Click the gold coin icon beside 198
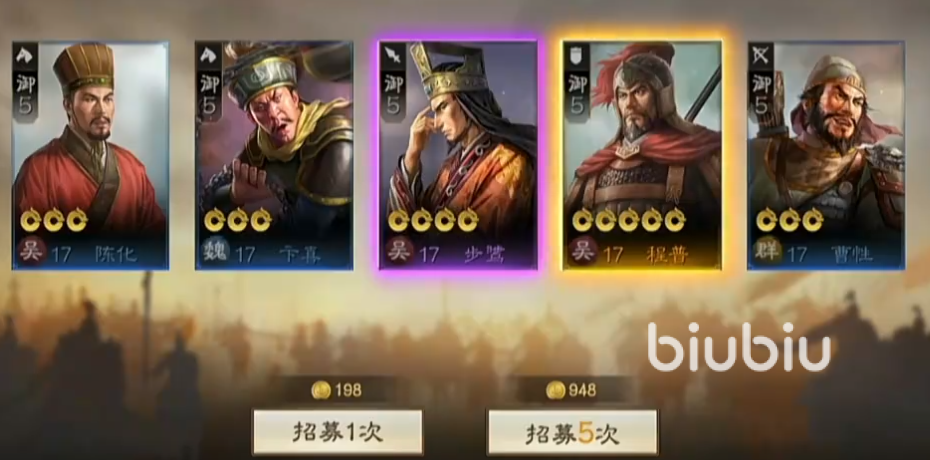930x460 pixels. pyautogui.click(x=321, y=390)
